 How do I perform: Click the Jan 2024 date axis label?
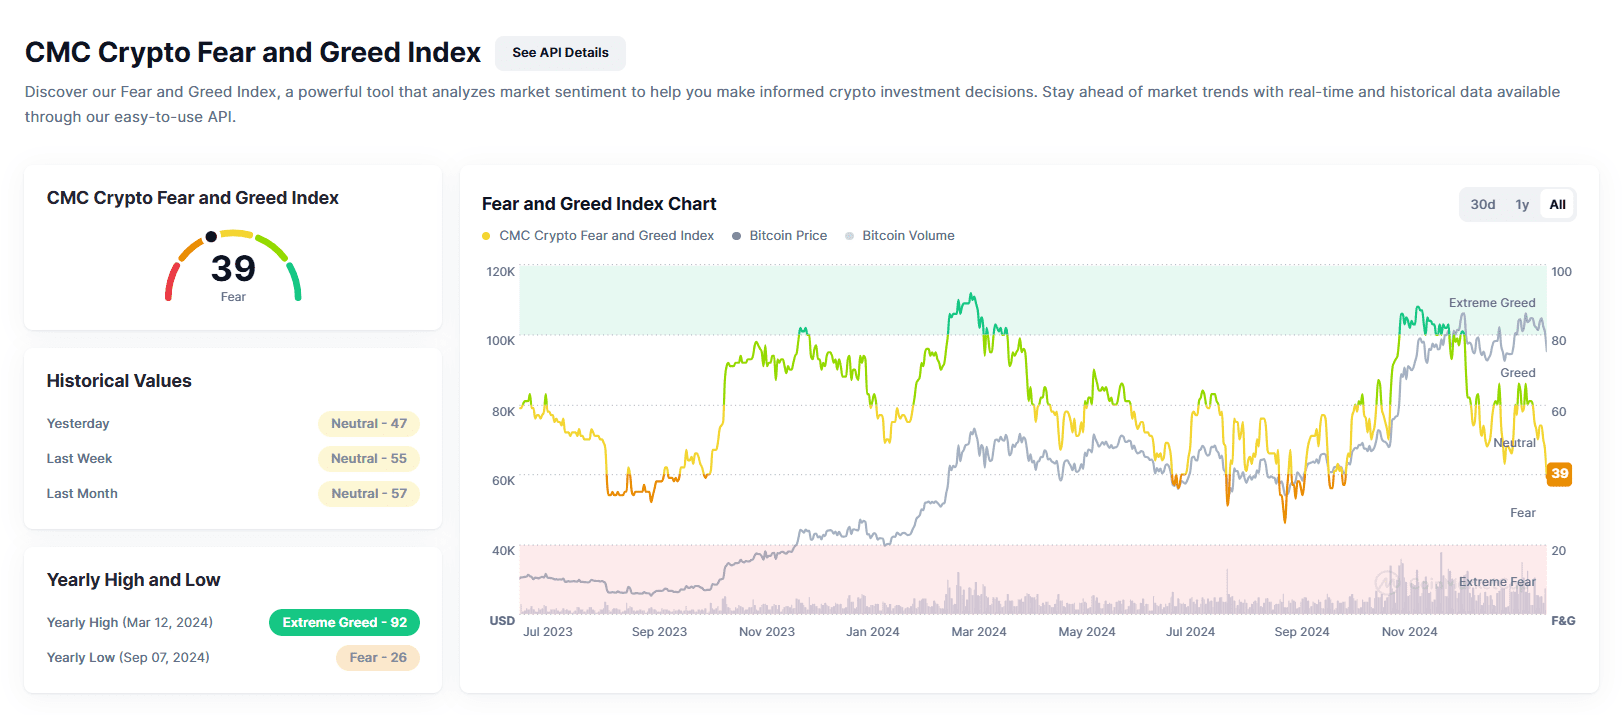pos(873,632)
